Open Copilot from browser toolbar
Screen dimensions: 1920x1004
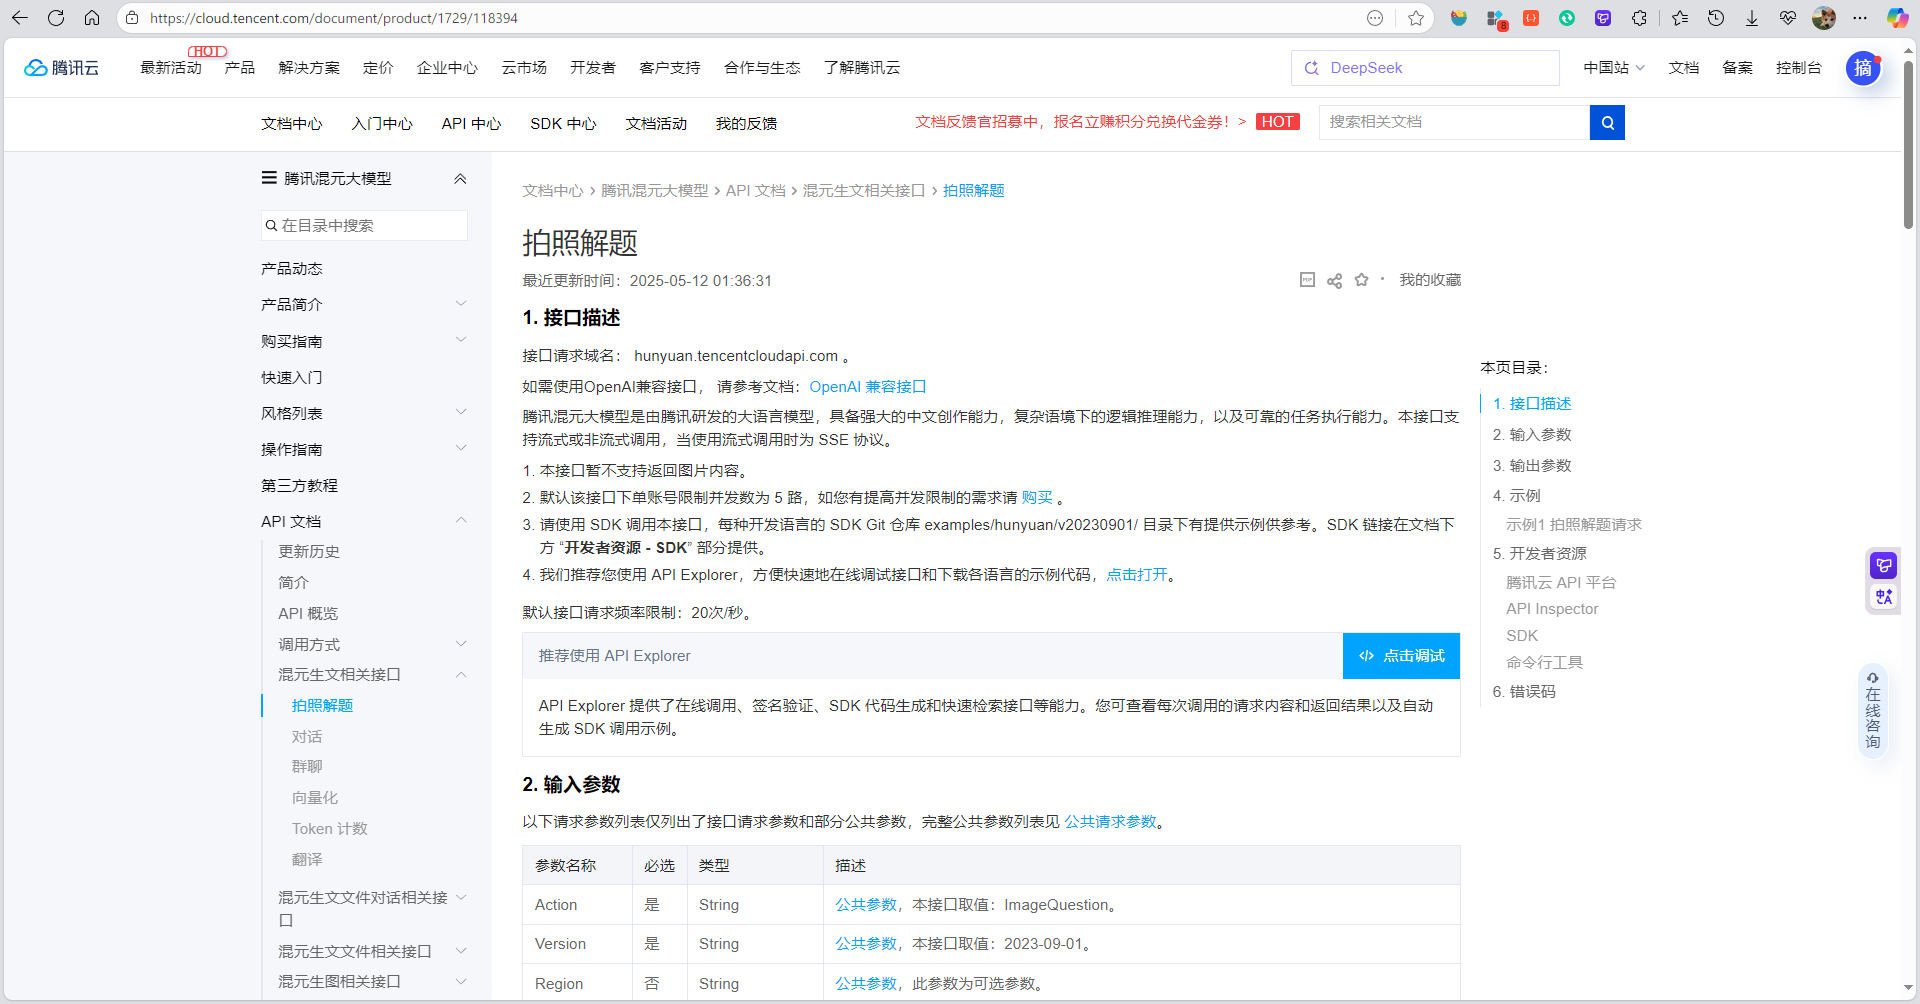click(1897, 17)
